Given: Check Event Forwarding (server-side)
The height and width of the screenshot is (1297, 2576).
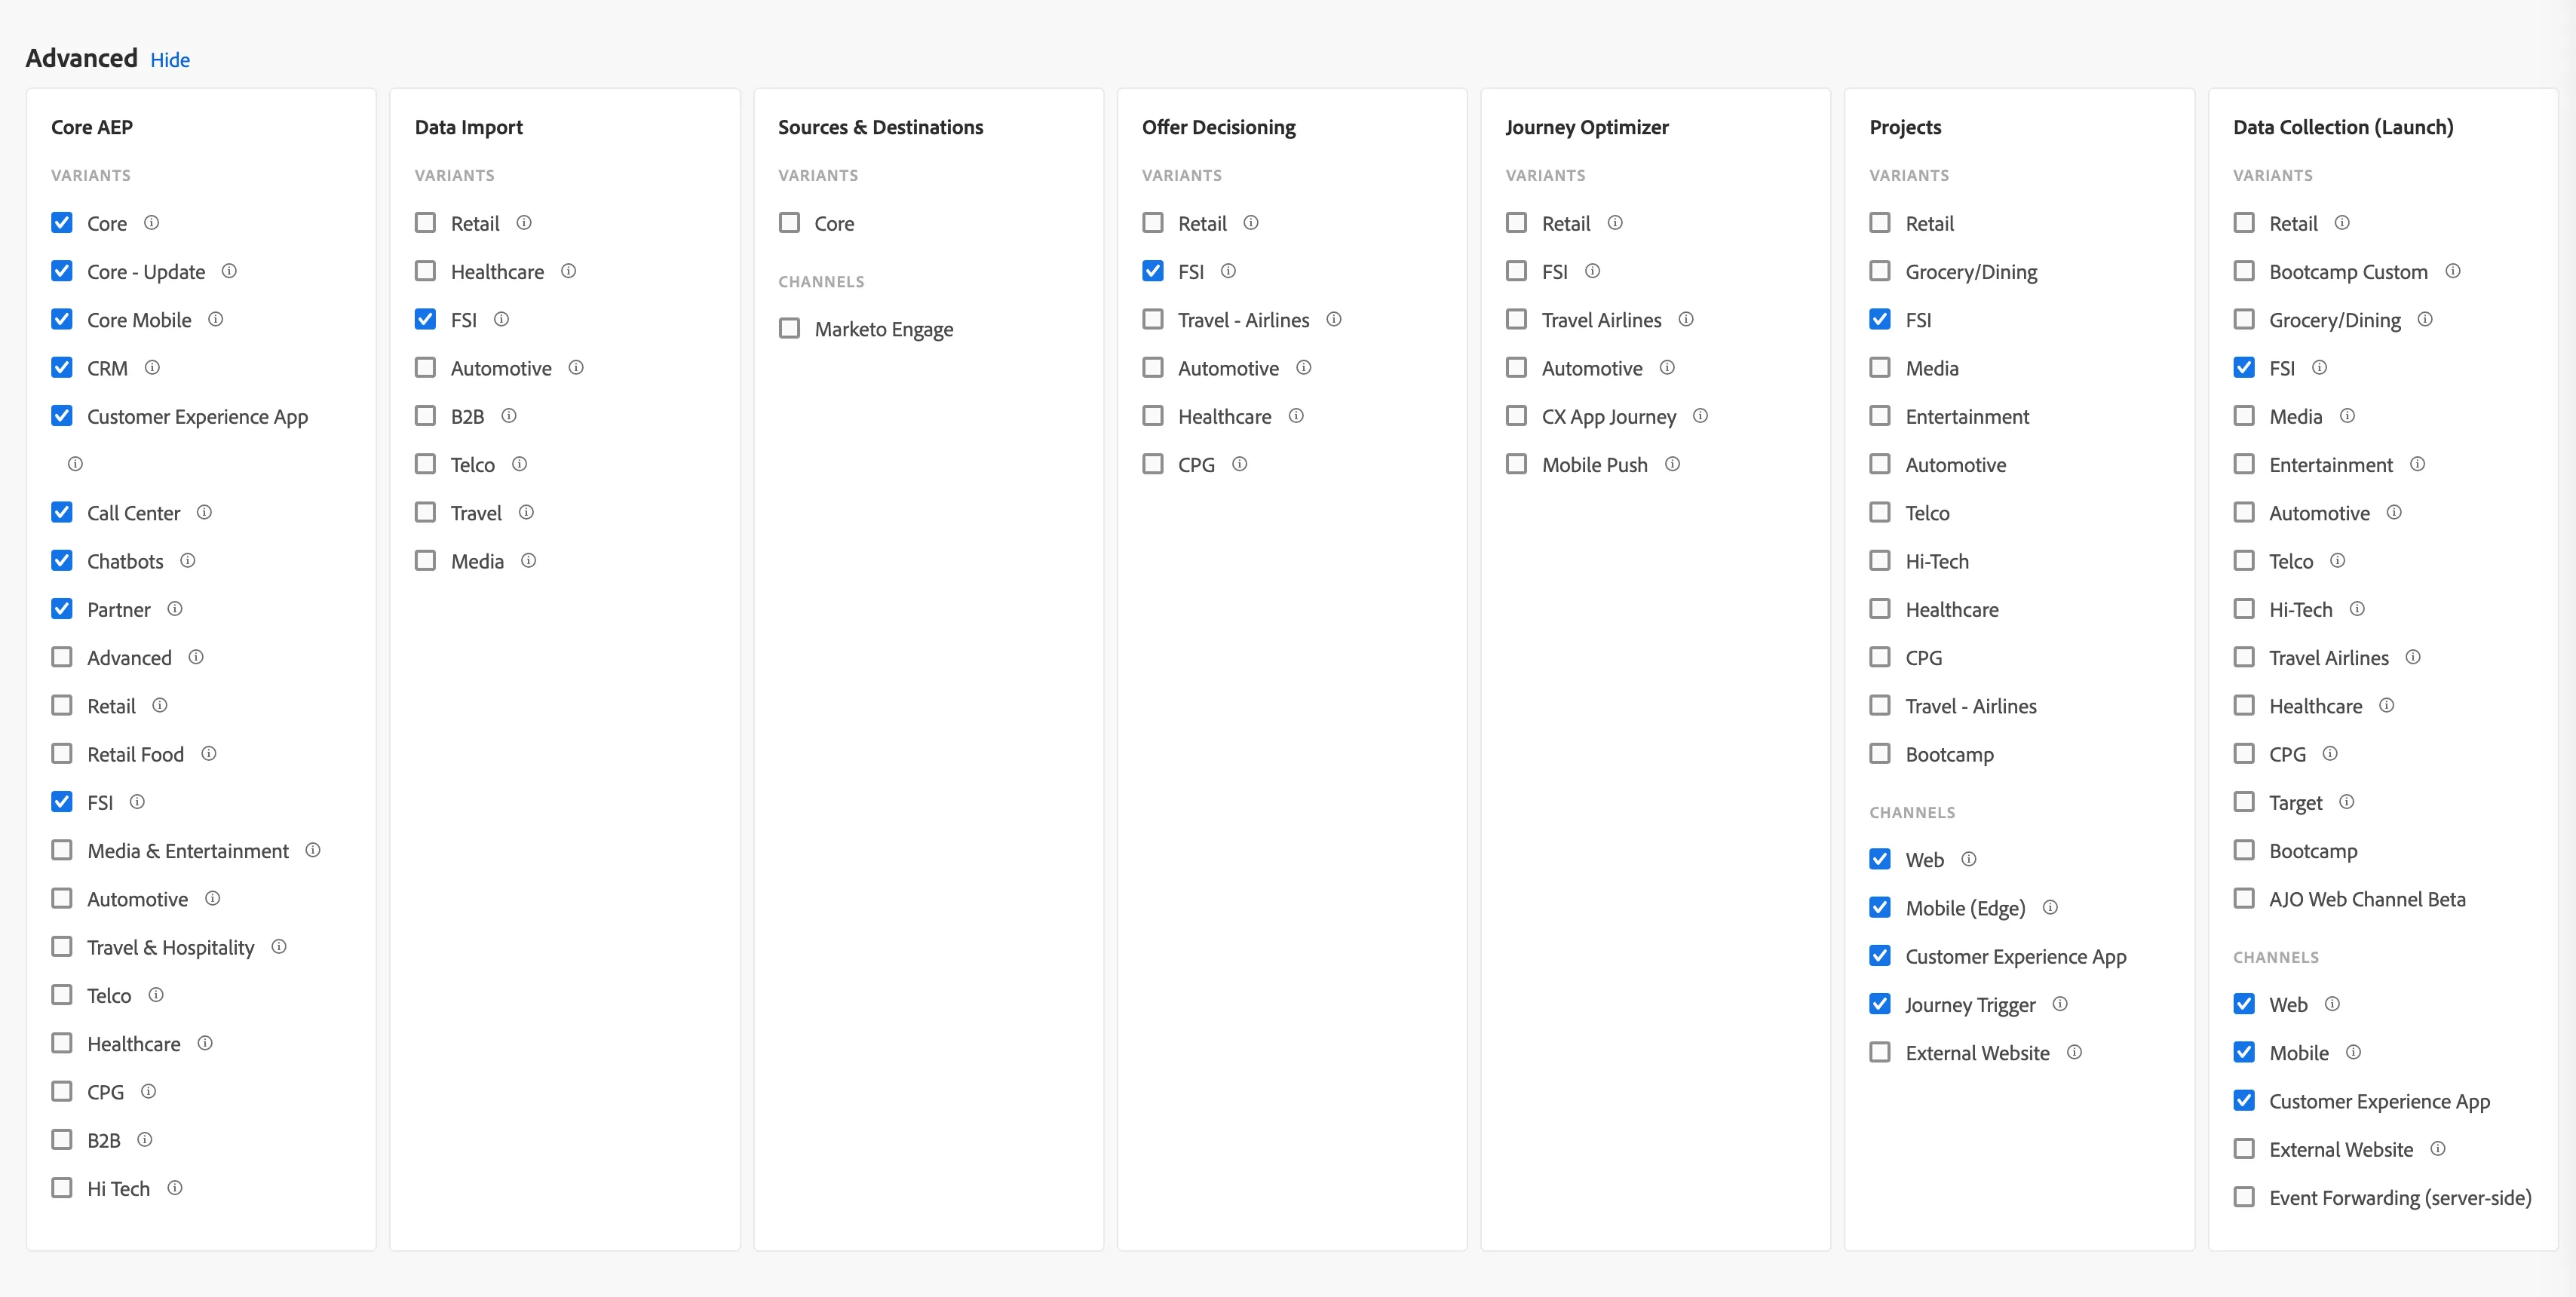Looking at the screenshot, I should tap(2244, 1197).
